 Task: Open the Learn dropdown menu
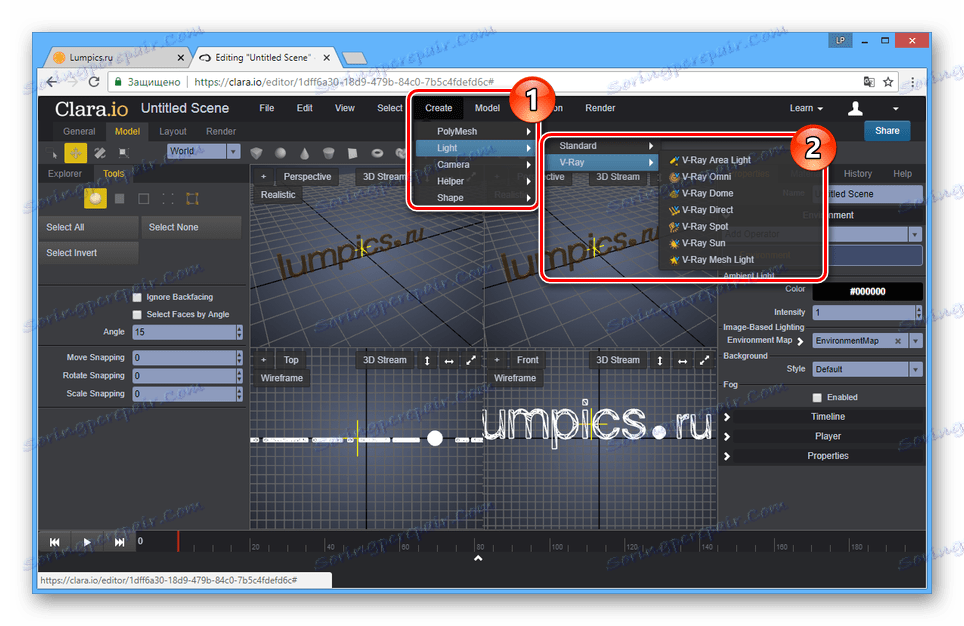(806, 108)
